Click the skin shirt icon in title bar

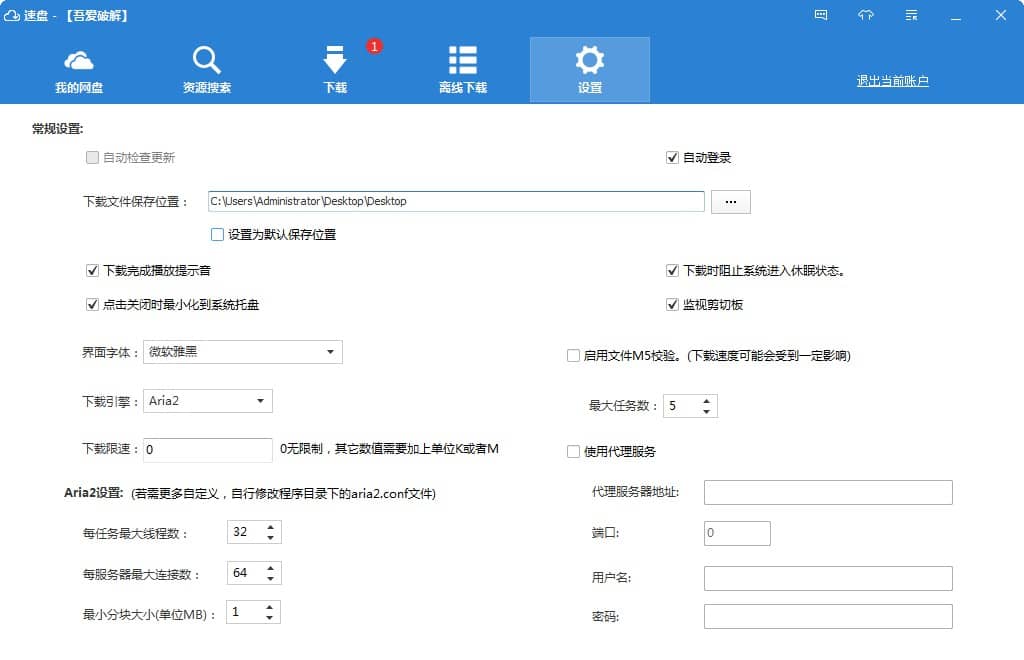(865, 15)
